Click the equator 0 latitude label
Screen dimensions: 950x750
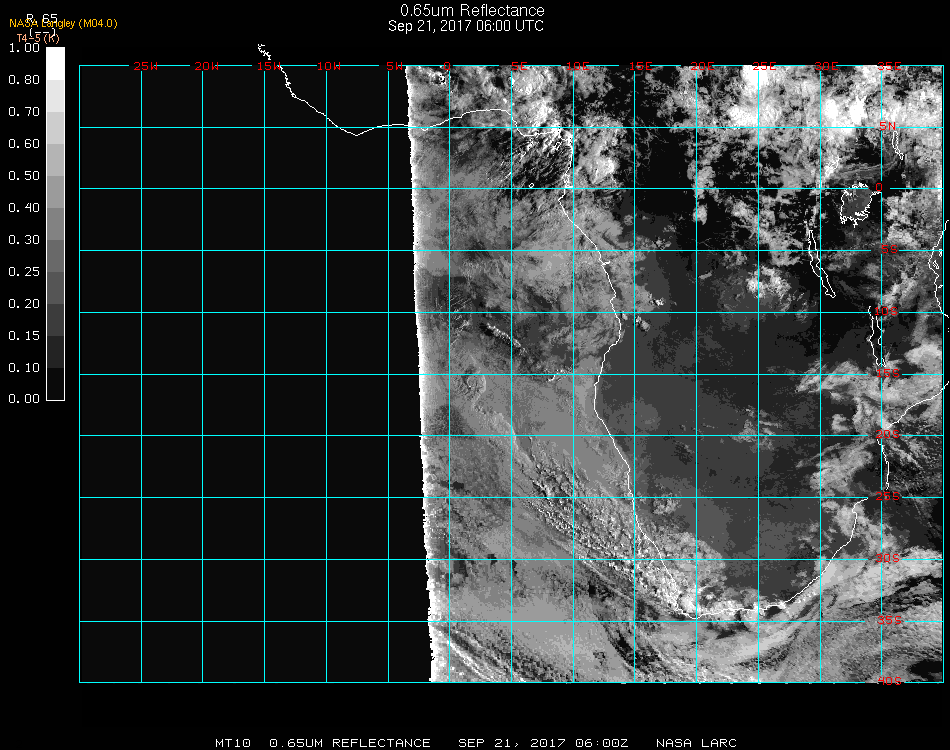point(879,187)
